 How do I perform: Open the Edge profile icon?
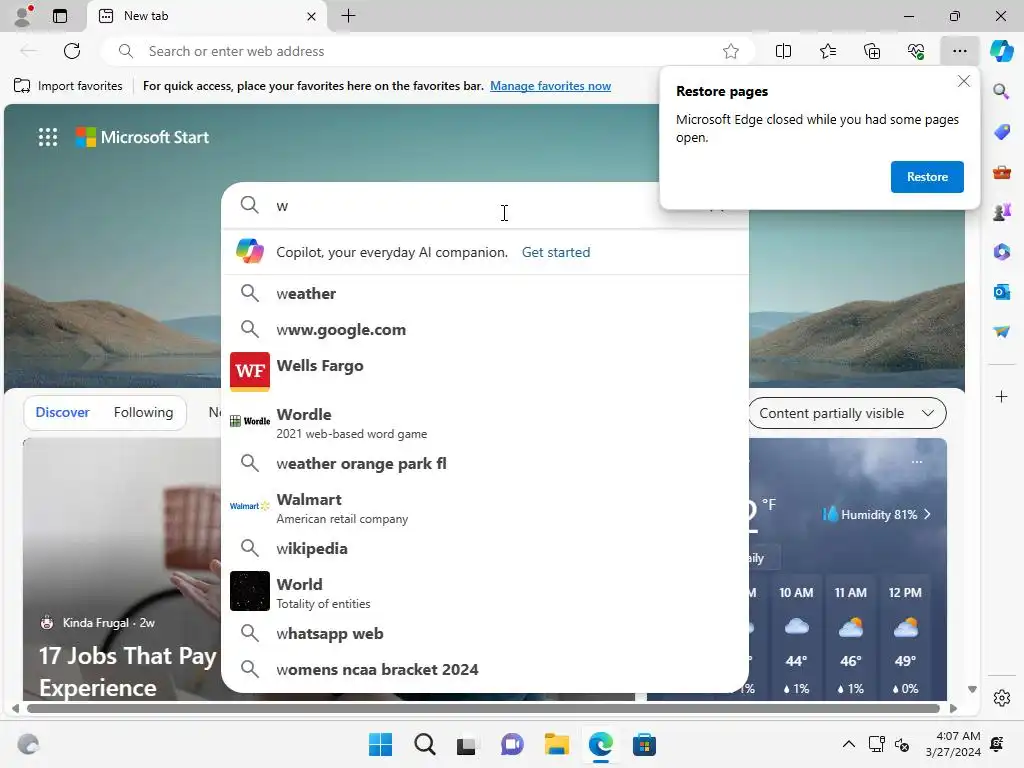click(23, 16)
